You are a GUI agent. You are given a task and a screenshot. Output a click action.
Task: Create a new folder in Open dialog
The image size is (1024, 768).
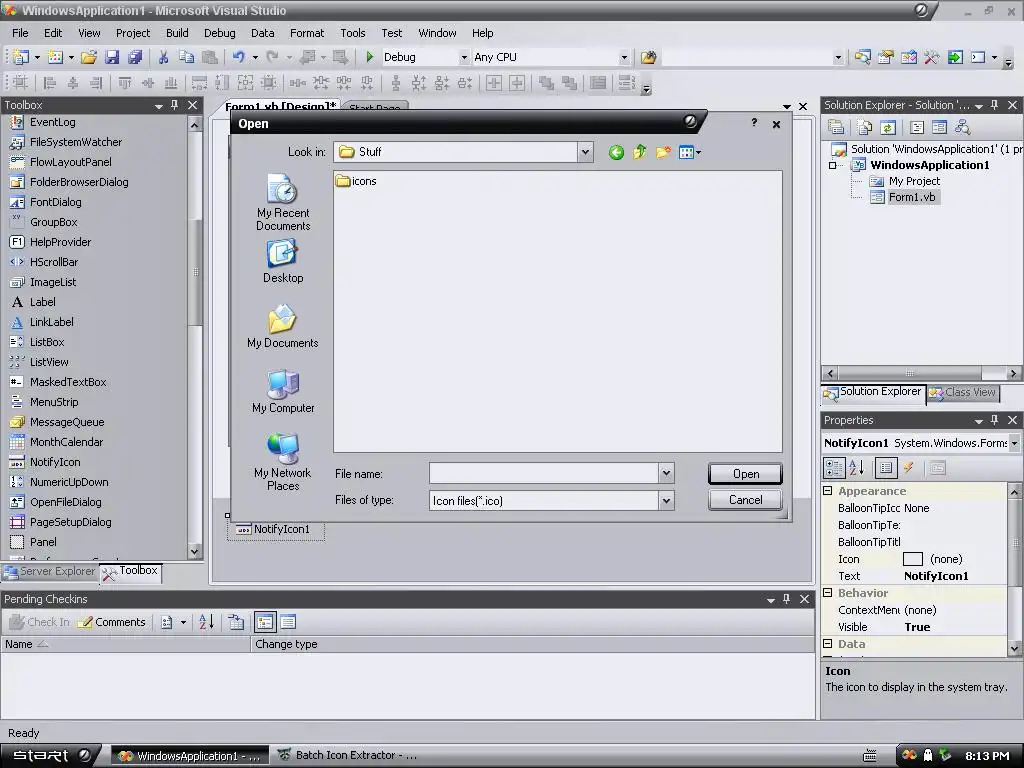coord(663,153)
